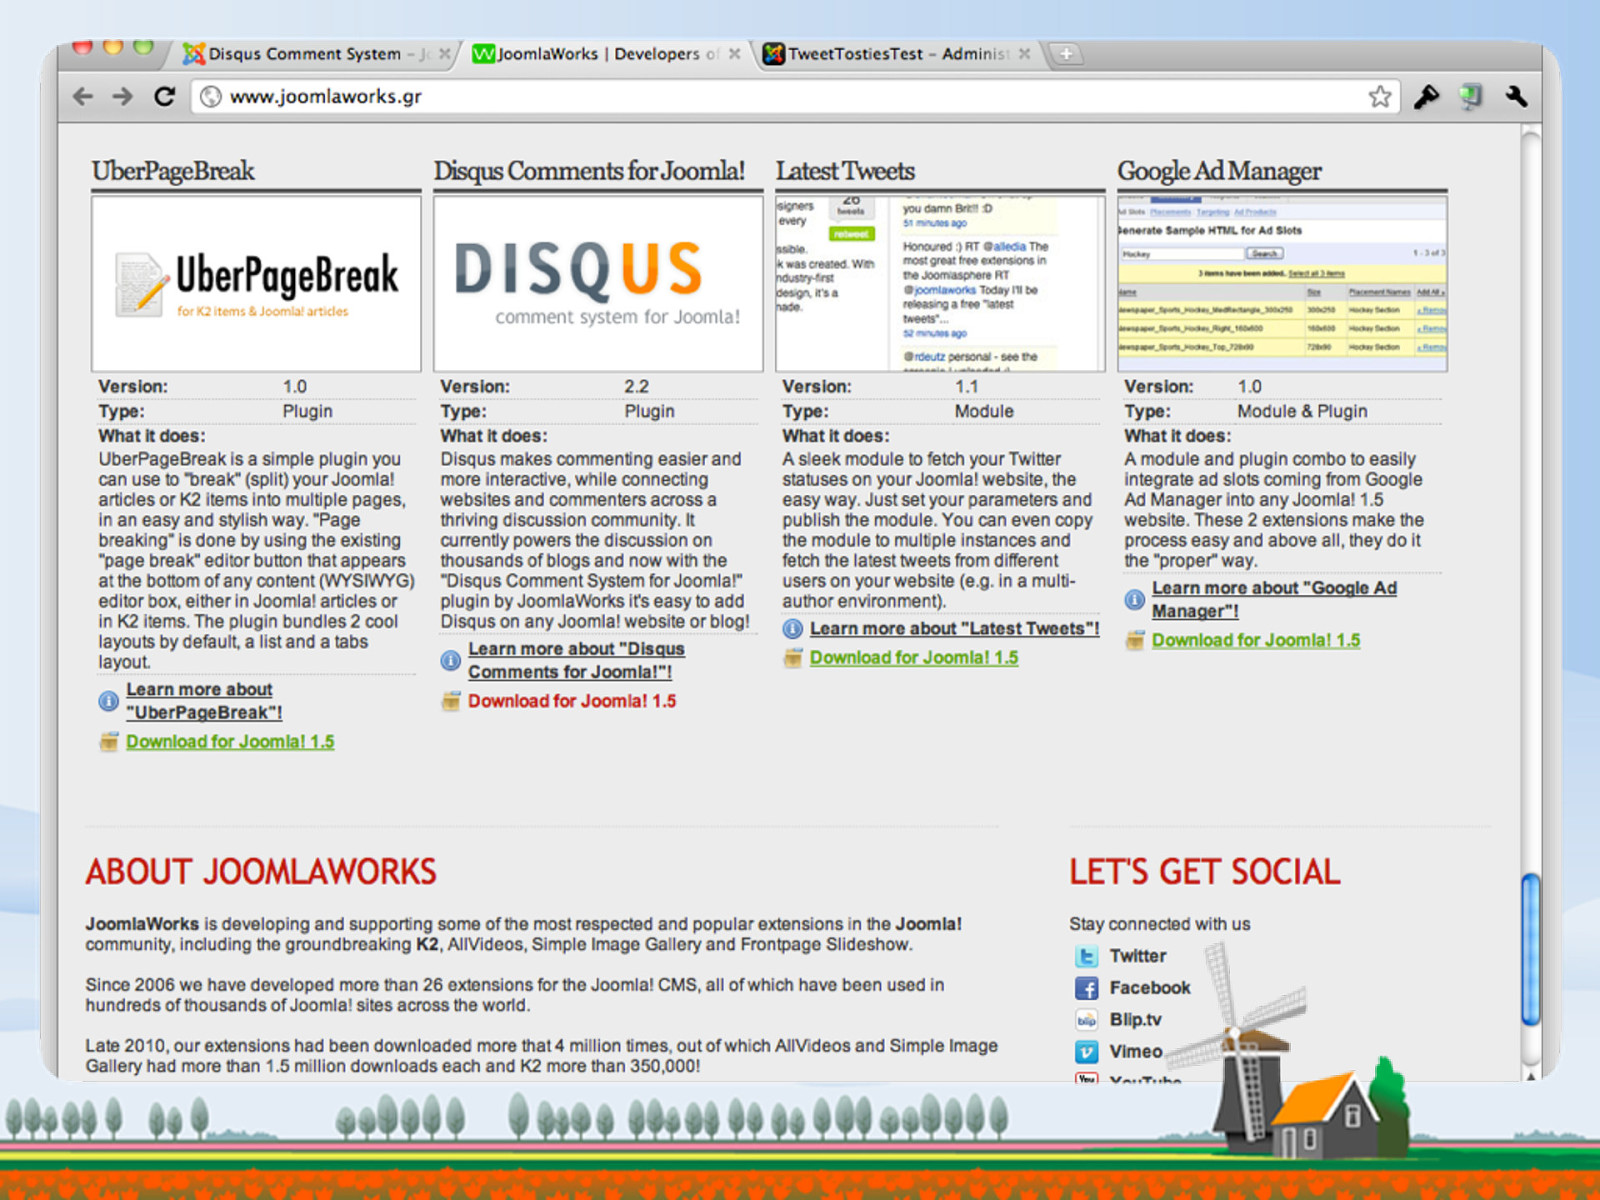Click the Facebook icon in social list

[x=1086, y=988]
